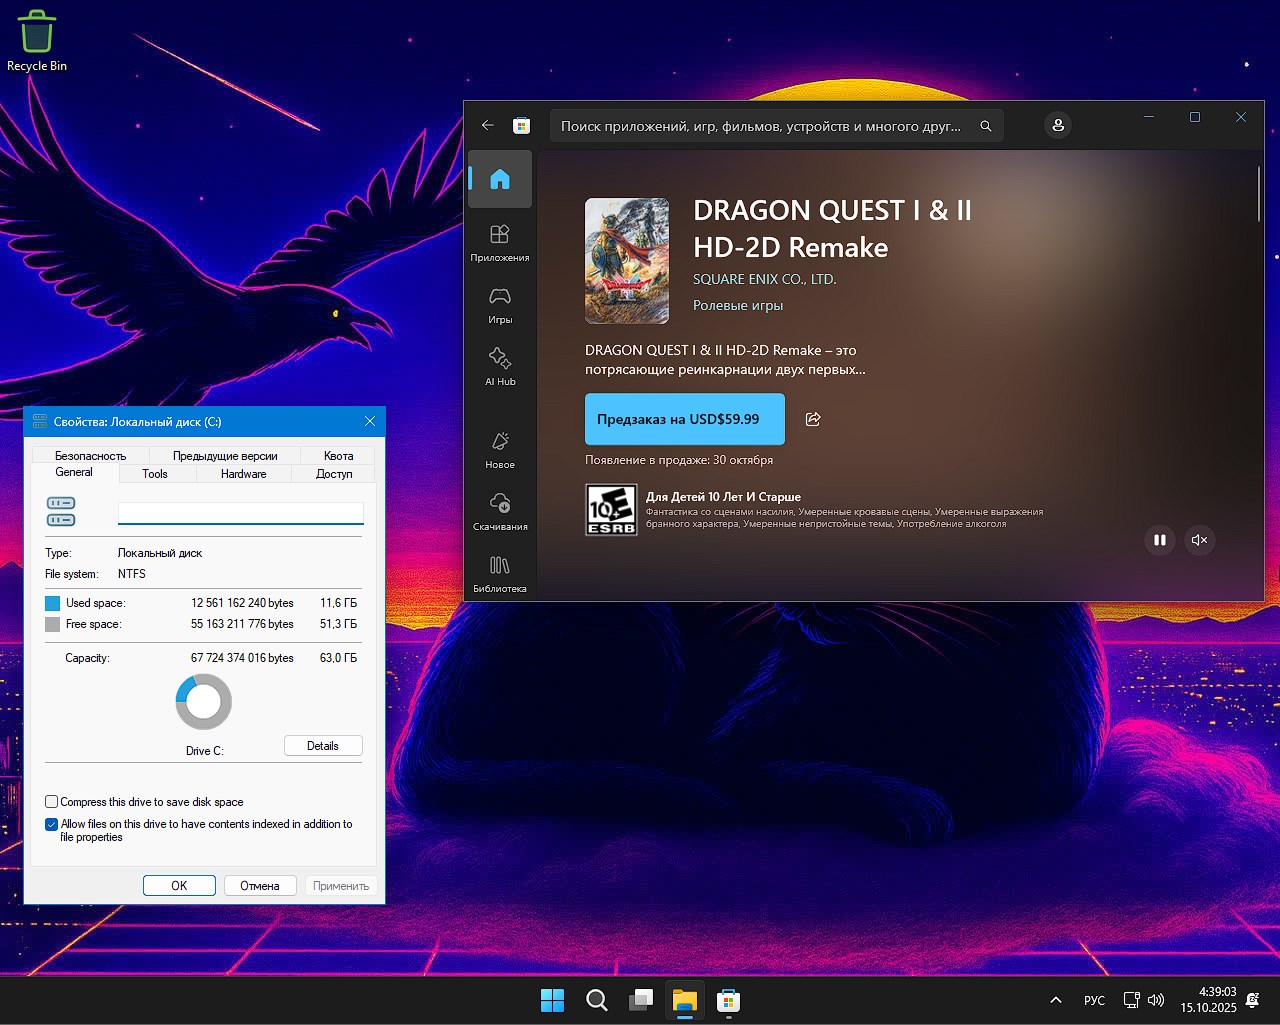Open Приложения section in Store sidebar
Image resolution: width=1280 pixels, height=1025 pixels.
tap(500, 243)
